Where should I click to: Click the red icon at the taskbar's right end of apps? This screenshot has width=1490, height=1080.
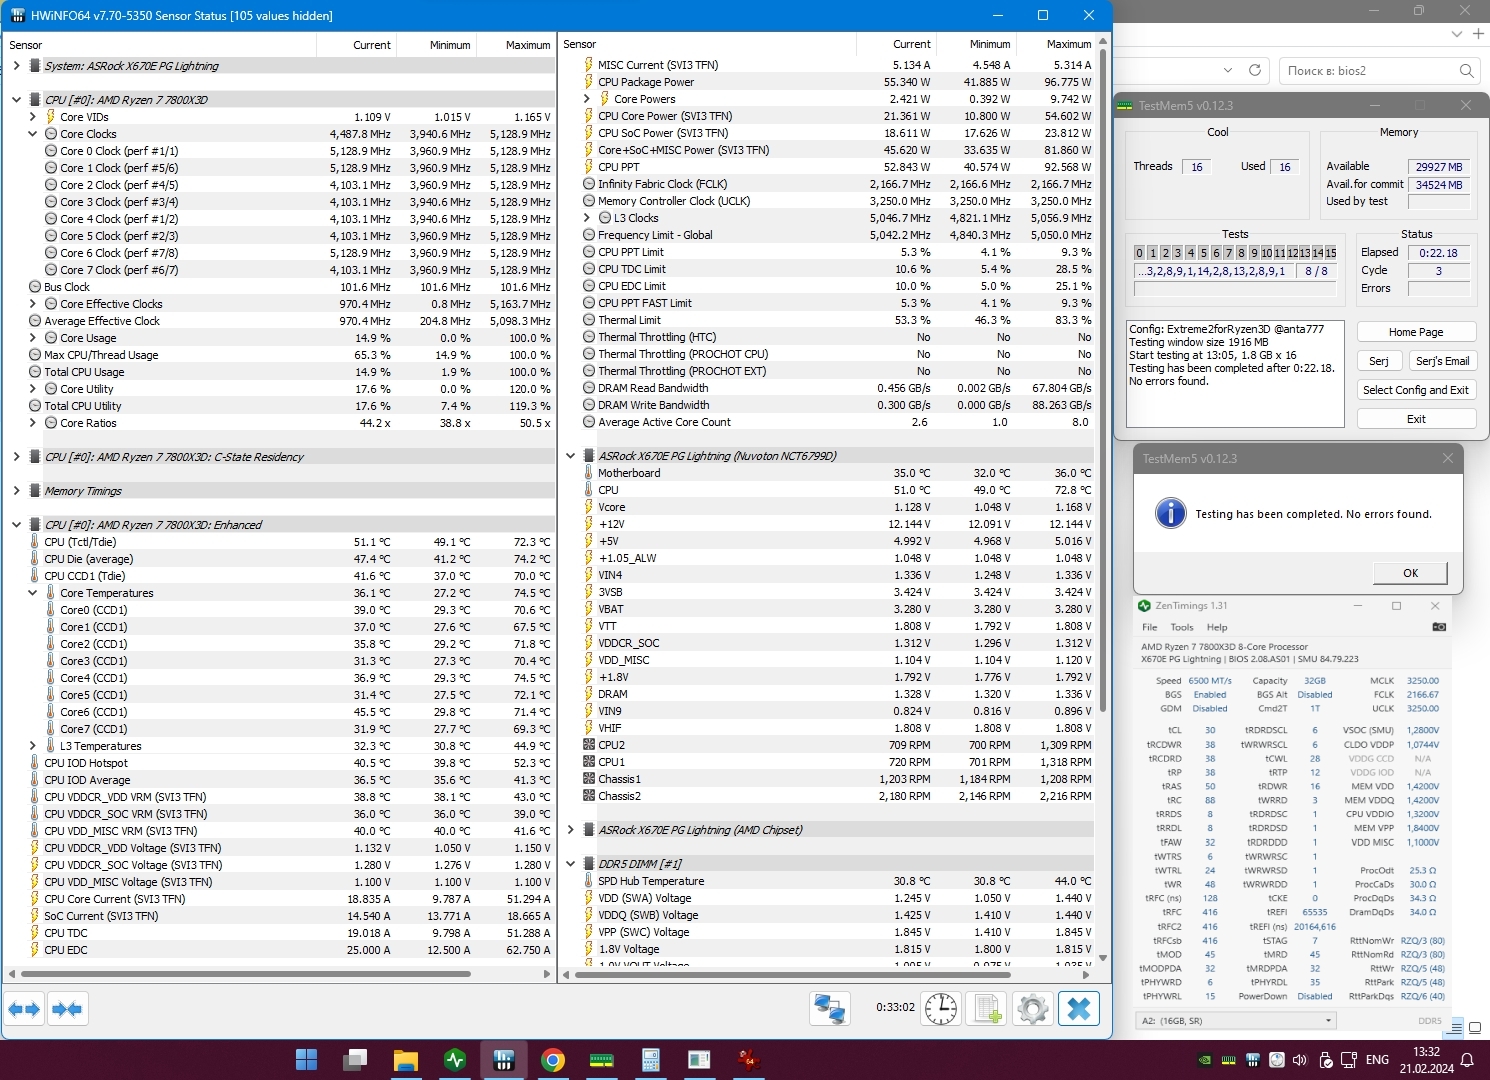coord(748,1059)
